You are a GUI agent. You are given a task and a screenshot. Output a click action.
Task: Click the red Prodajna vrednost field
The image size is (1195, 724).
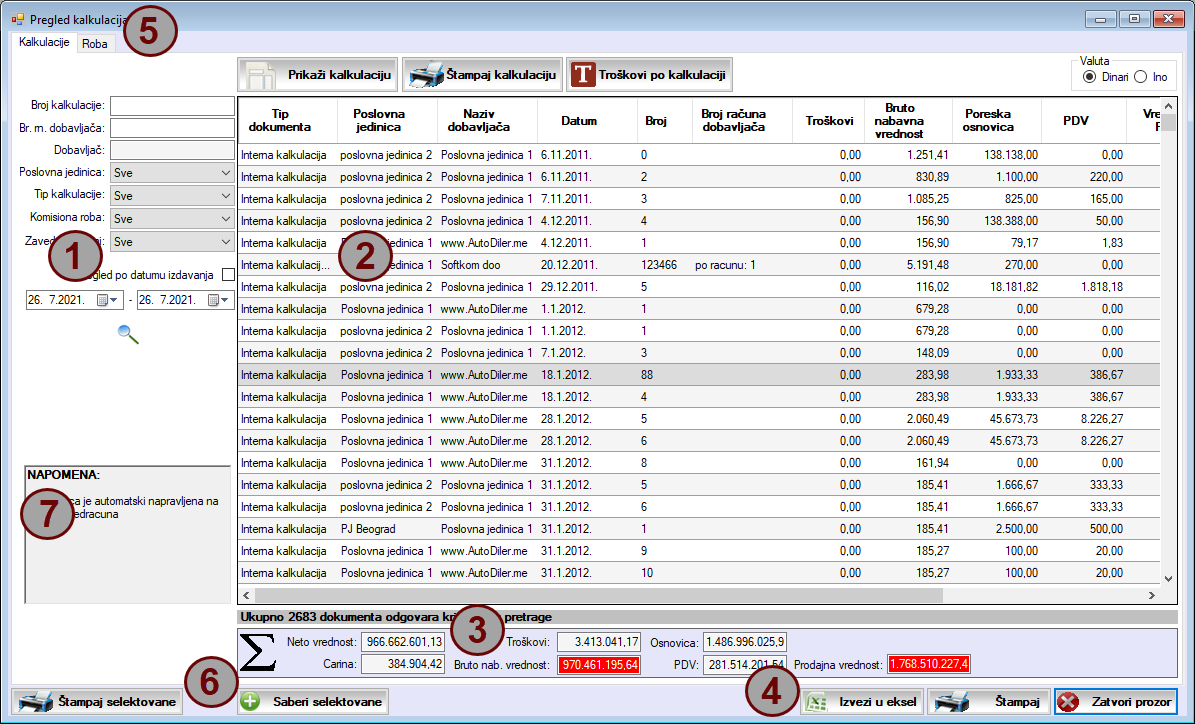coord(928,665)
